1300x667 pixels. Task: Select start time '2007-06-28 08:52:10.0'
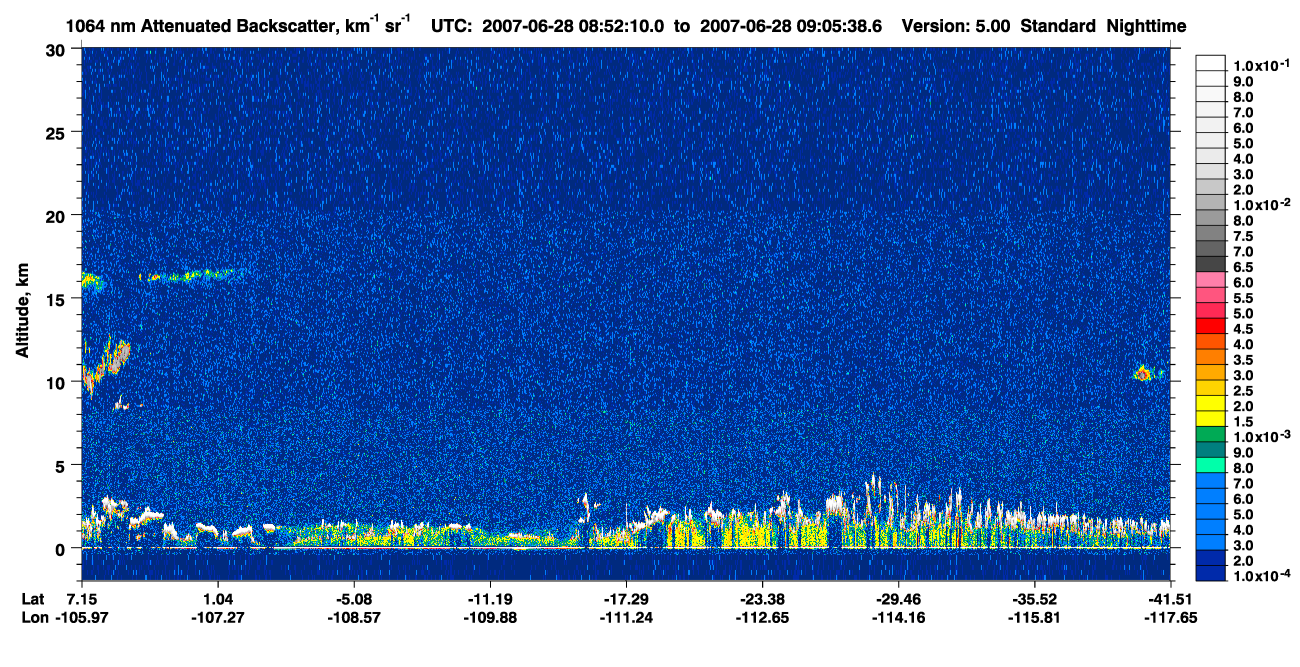point(572,26)
